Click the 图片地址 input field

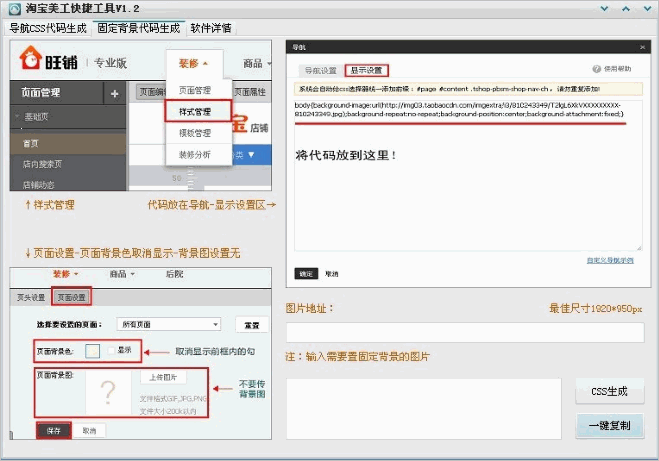tap(465, 332)
